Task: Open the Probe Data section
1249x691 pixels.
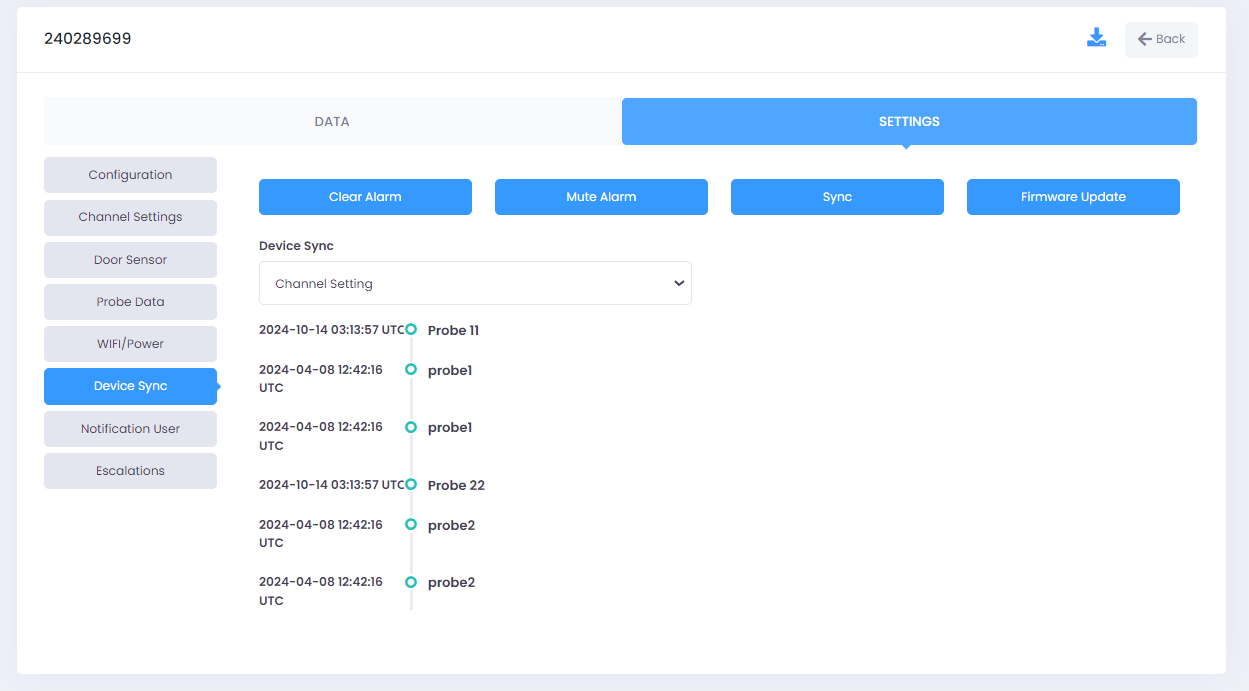Action: [x=130, y=302]
